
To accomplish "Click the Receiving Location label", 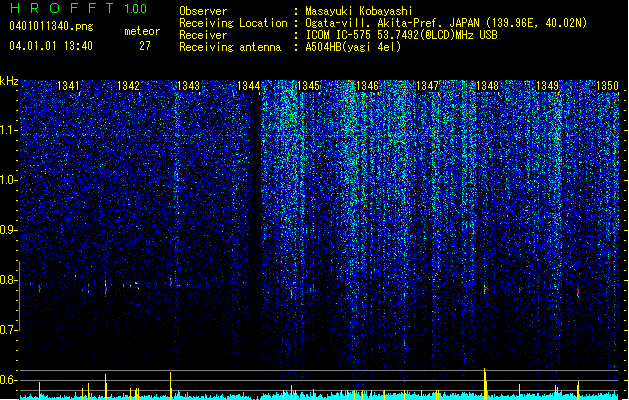I will point(233,23).
